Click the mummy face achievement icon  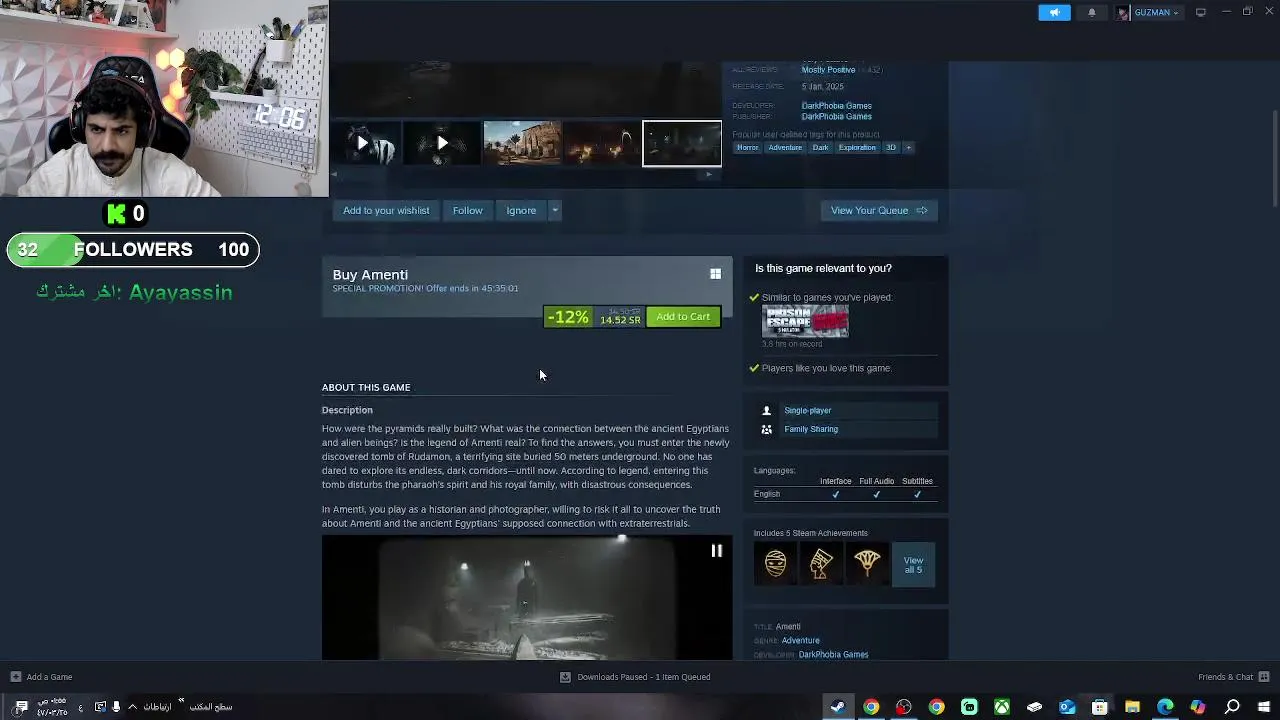(x=775, y=564)
